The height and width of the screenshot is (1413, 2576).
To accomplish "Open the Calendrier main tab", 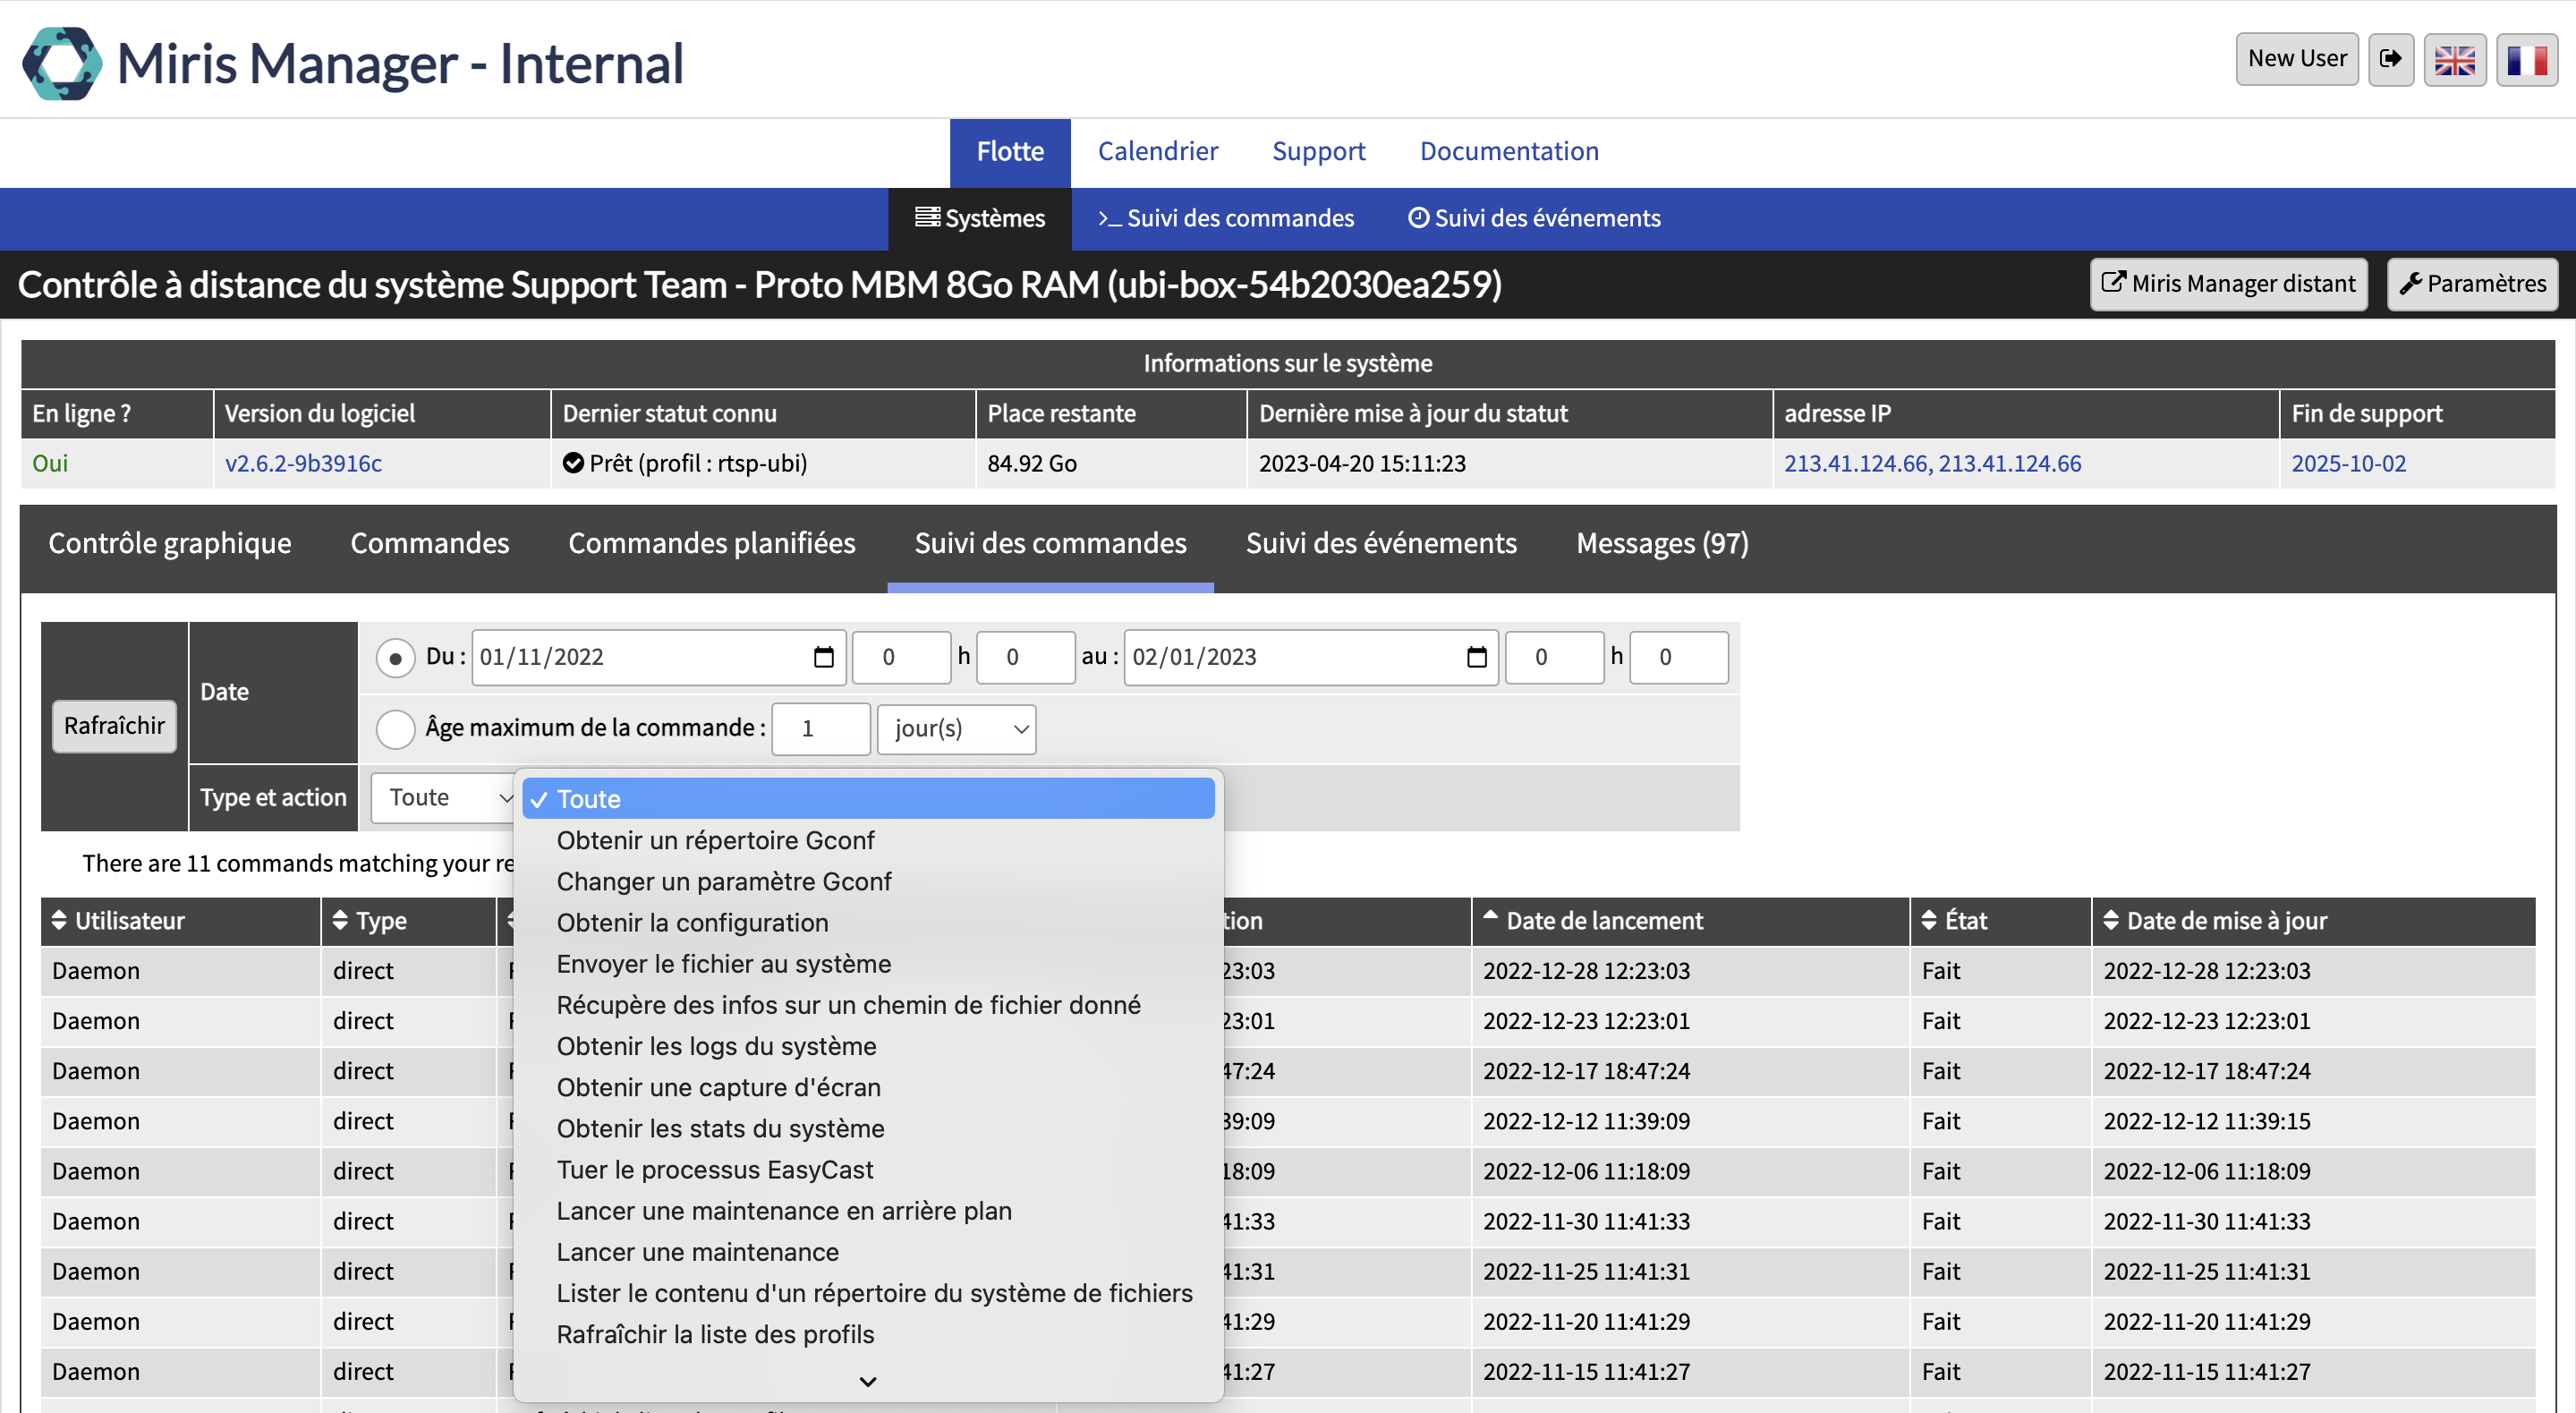I will coord(1158,152).
